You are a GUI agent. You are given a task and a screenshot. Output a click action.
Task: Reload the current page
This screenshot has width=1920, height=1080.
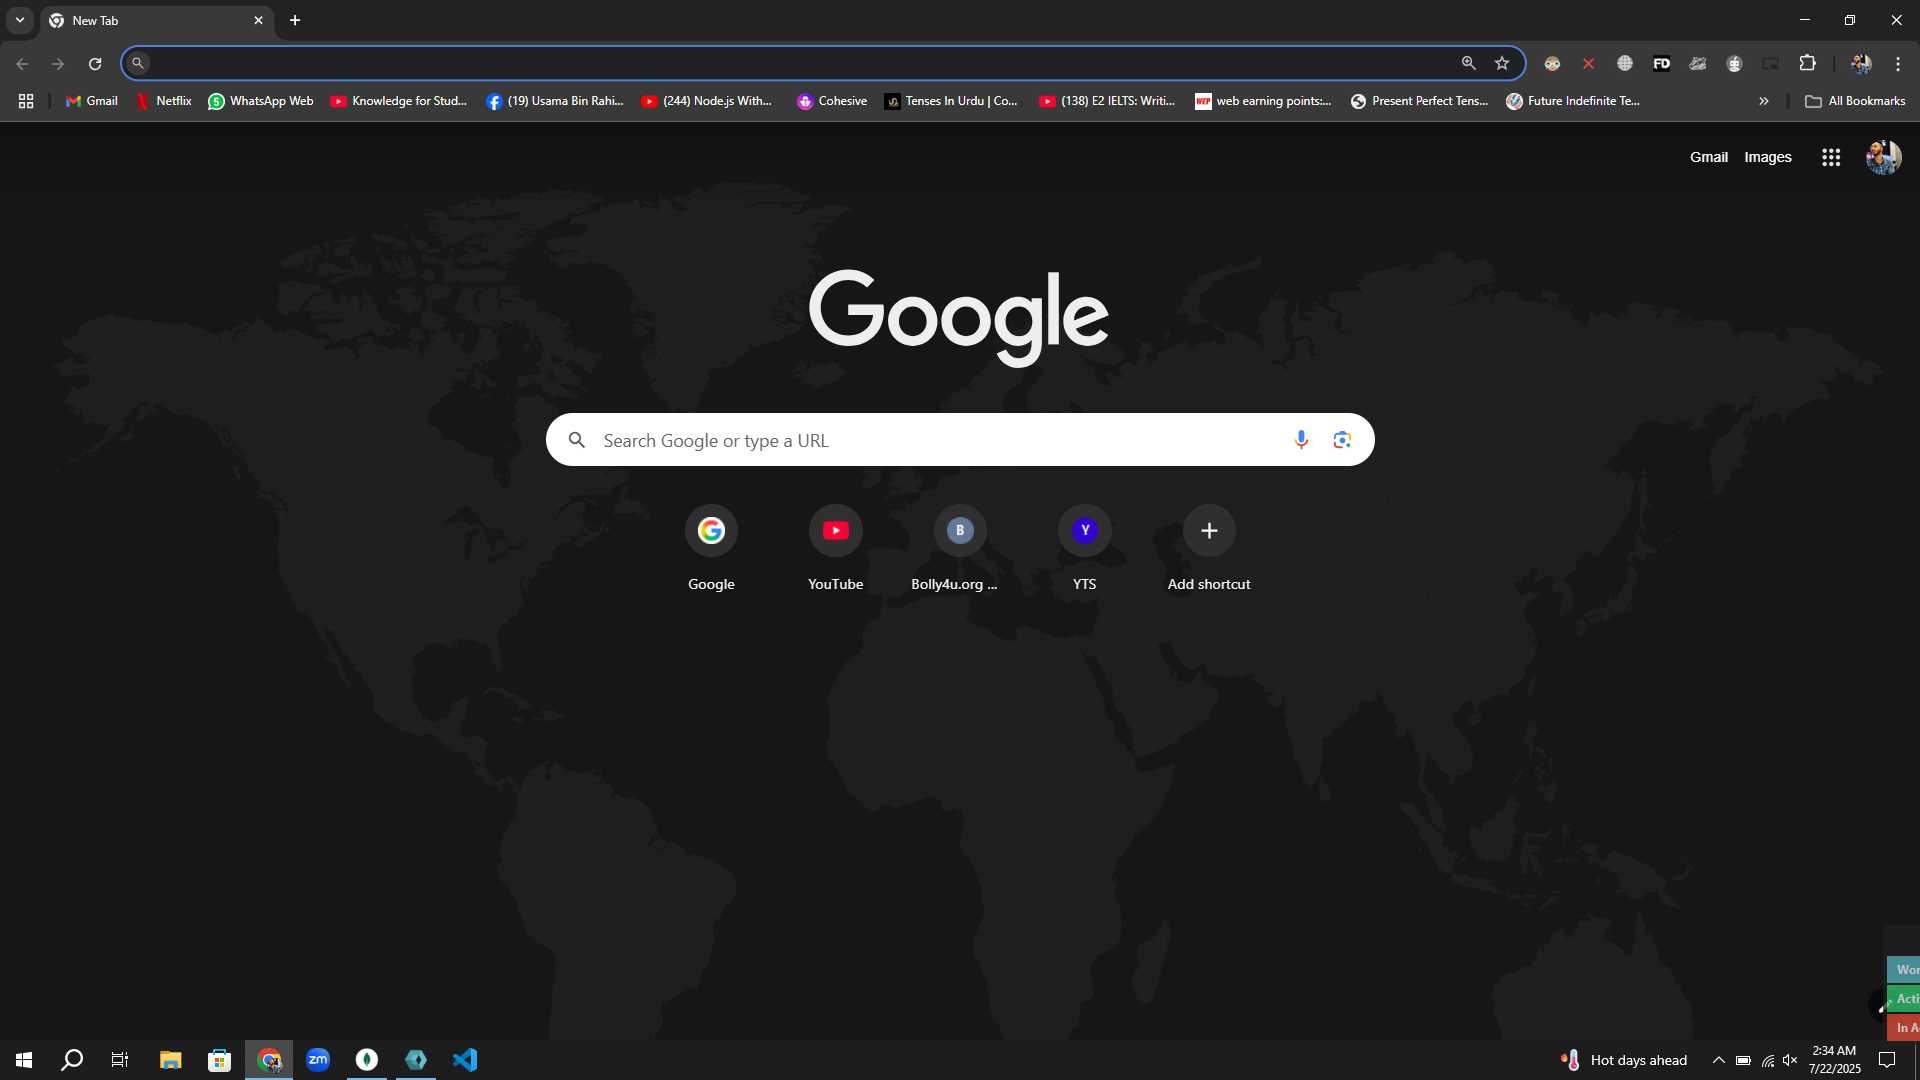[95, 63]
